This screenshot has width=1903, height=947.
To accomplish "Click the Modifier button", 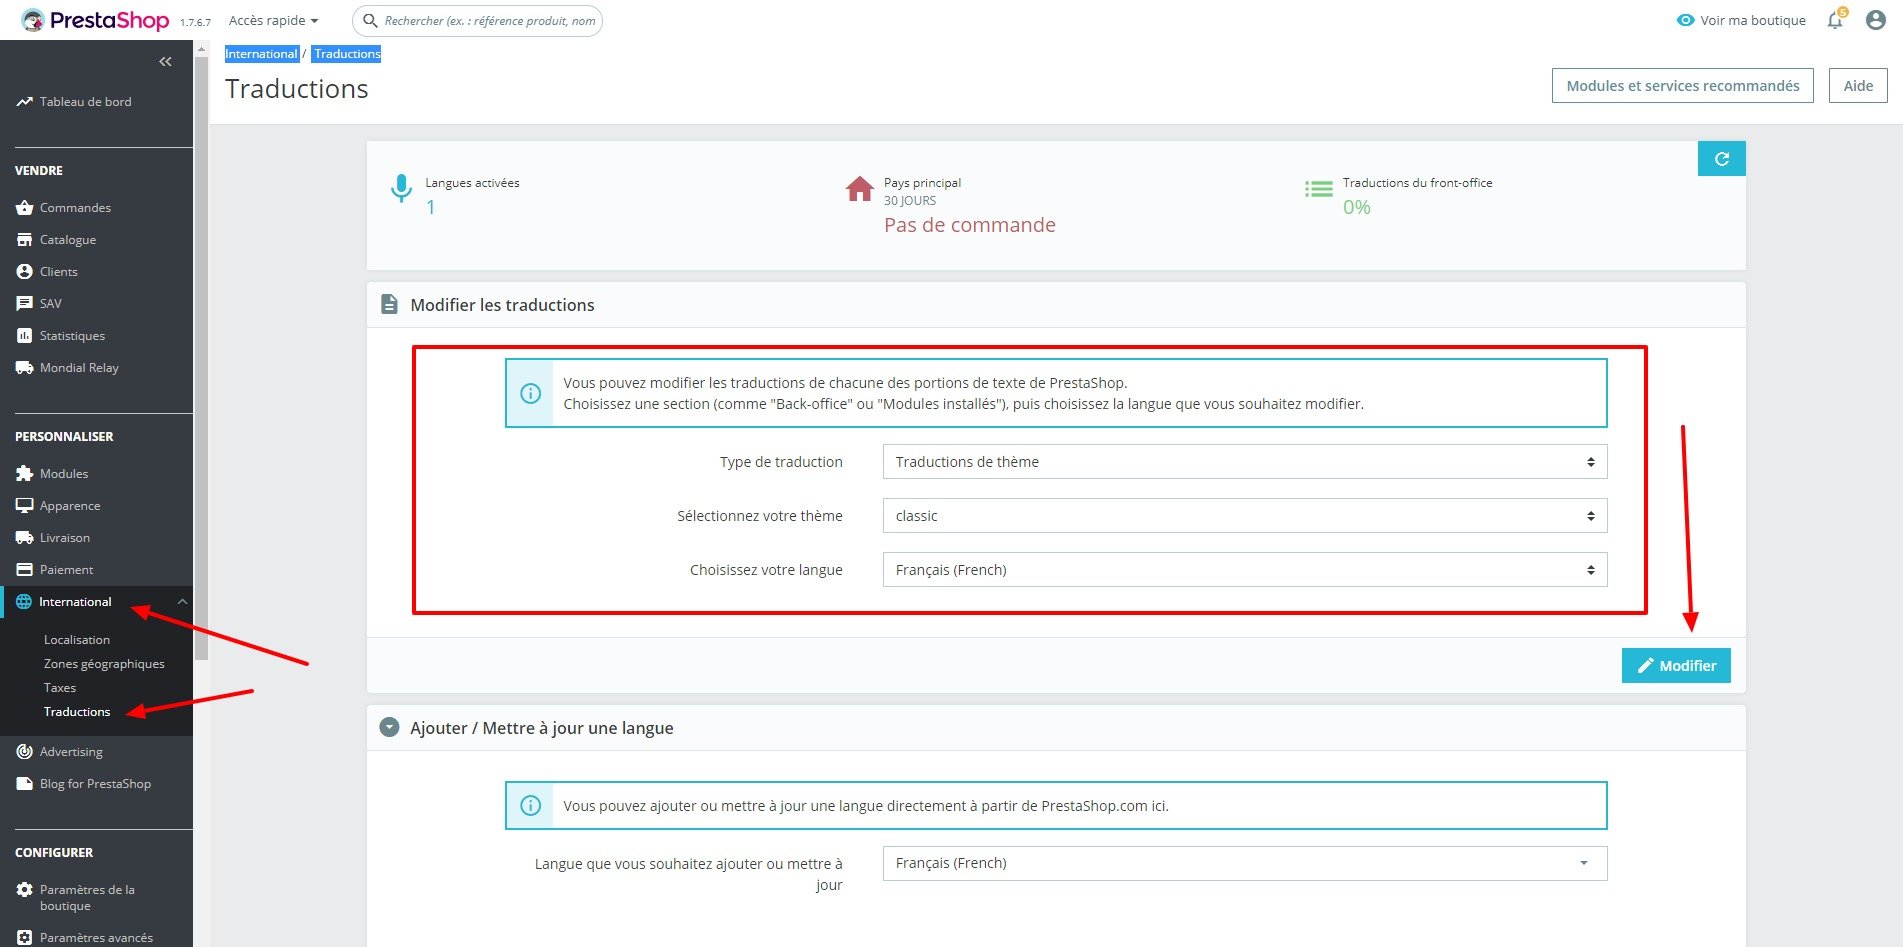I will pyautogui.click(x=1676, y=666).
